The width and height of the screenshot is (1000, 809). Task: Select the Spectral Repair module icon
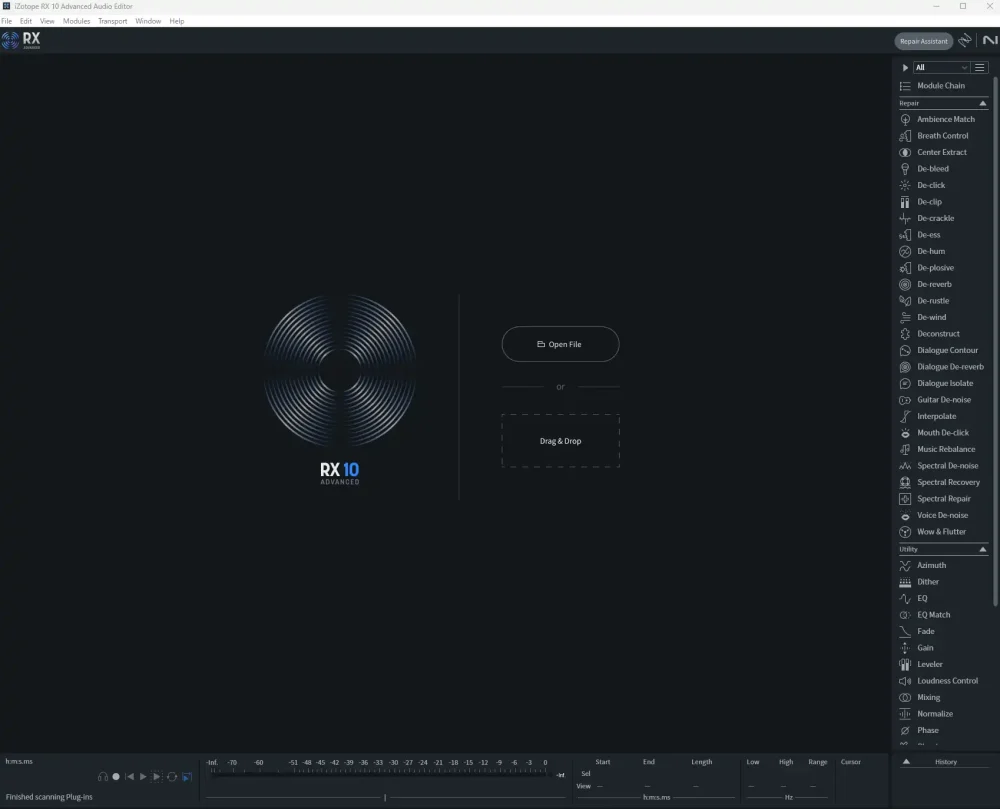click(x=905, y=499)
